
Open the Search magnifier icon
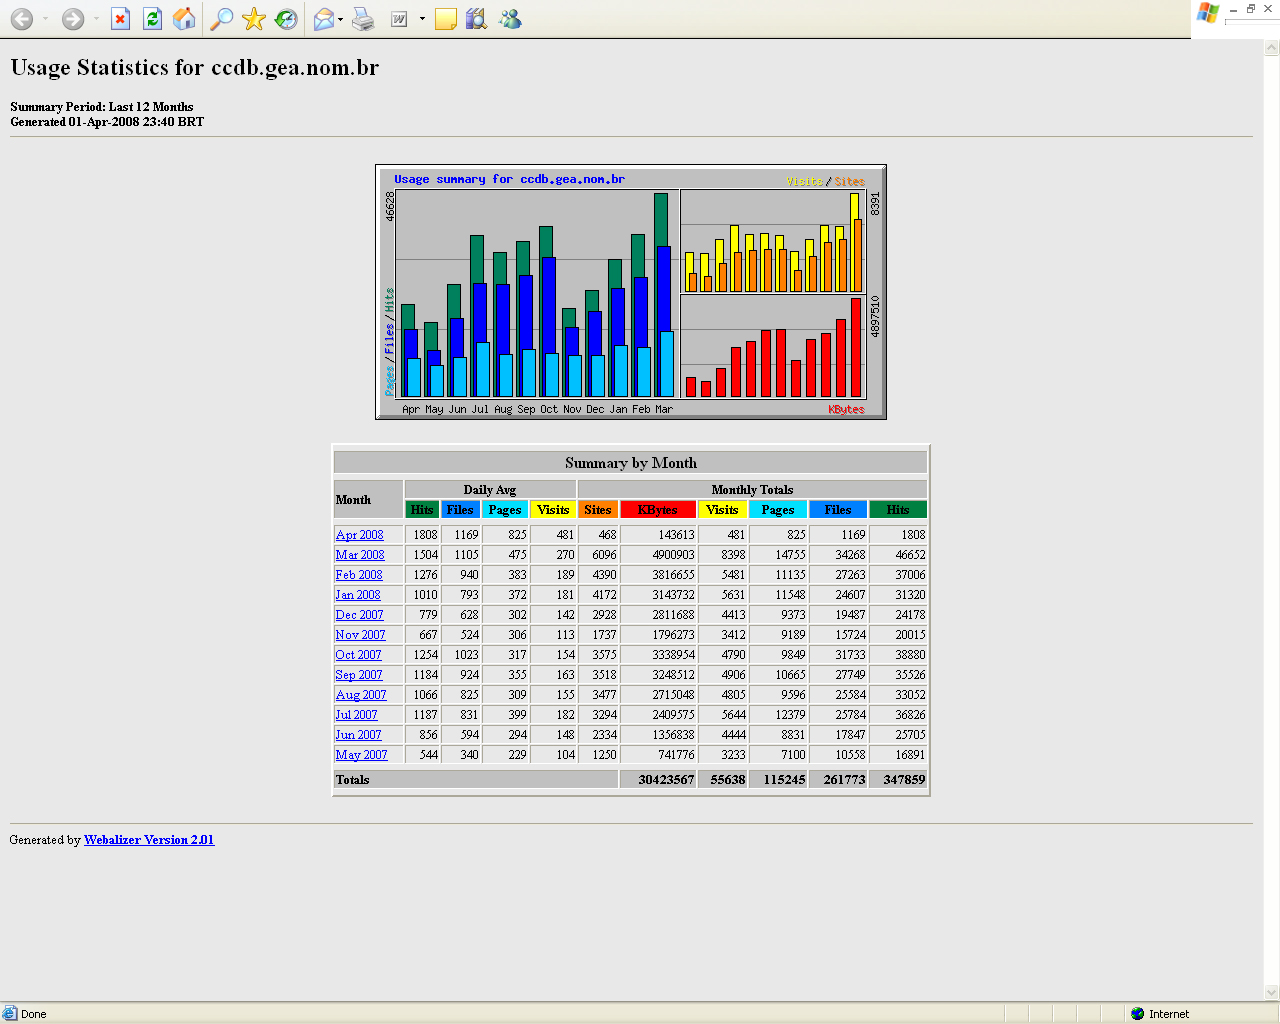coord(221,19)
